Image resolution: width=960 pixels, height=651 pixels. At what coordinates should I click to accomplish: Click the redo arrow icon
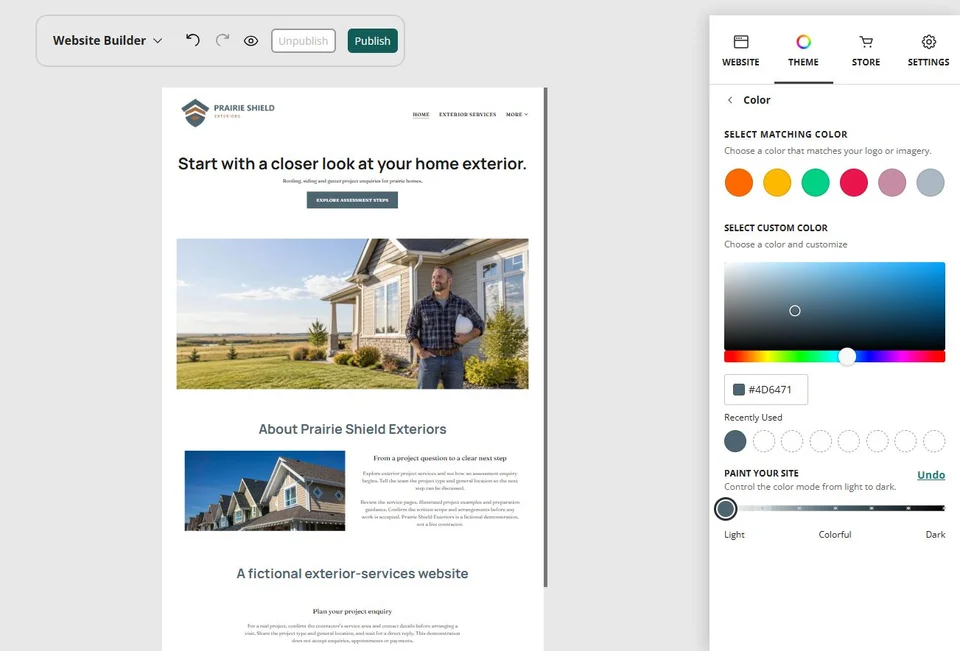coord(222,40)
